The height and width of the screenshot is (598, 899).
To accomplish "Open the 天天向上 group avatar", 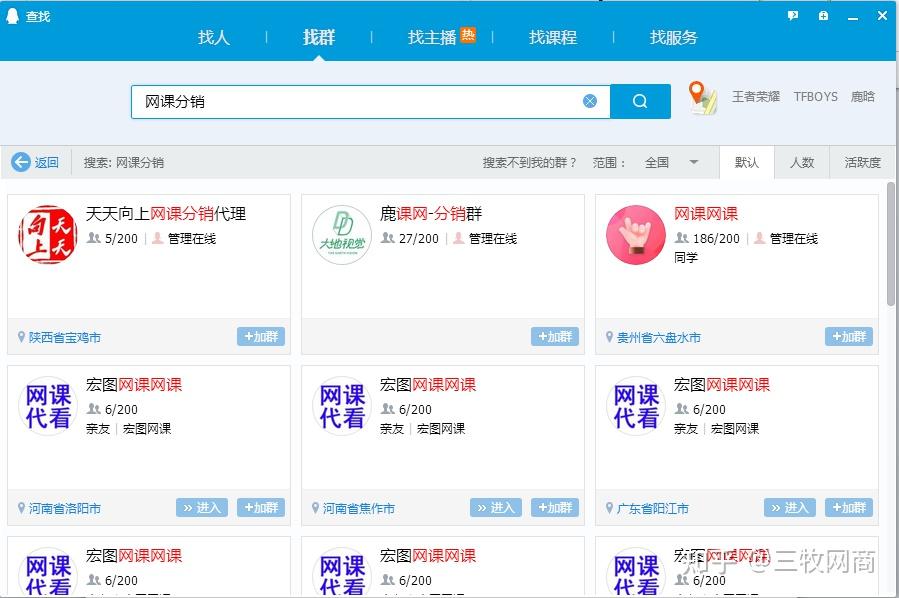I will [48, 234].
